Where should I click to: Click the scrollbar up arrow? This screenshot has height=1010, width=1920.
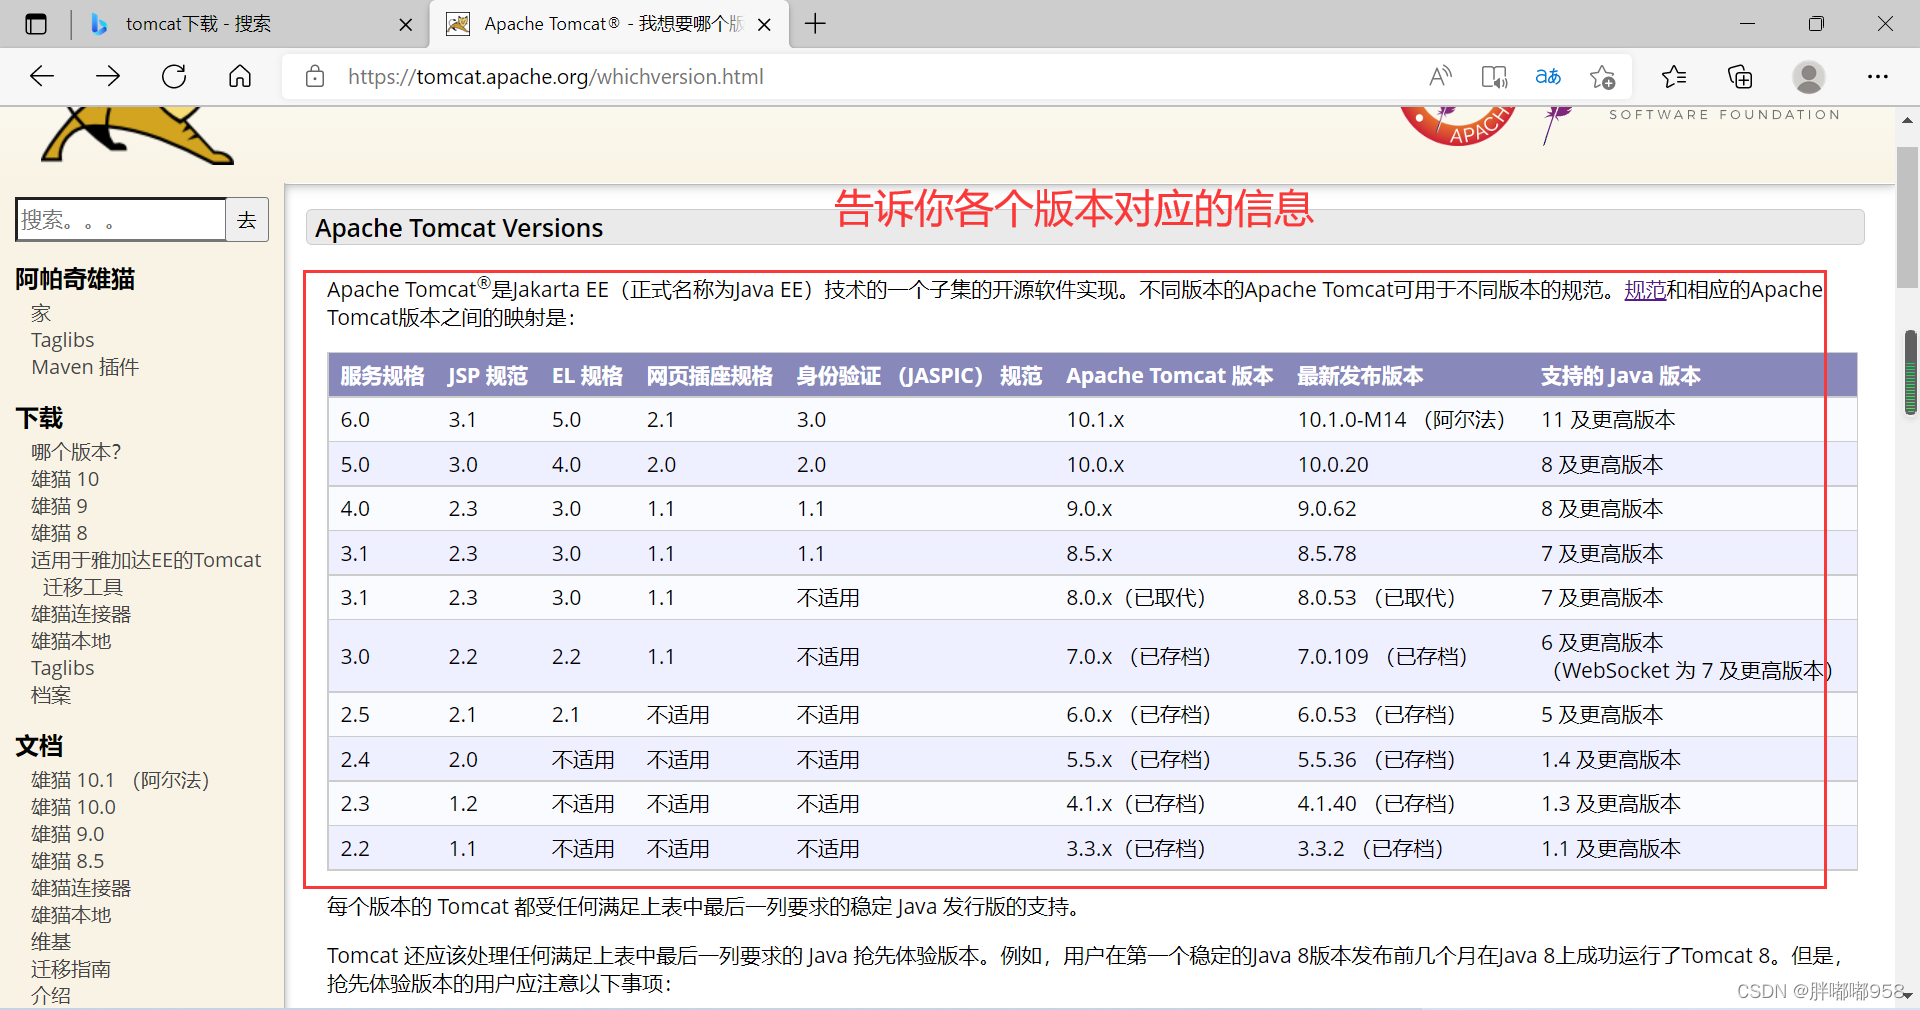point(1907,120)
